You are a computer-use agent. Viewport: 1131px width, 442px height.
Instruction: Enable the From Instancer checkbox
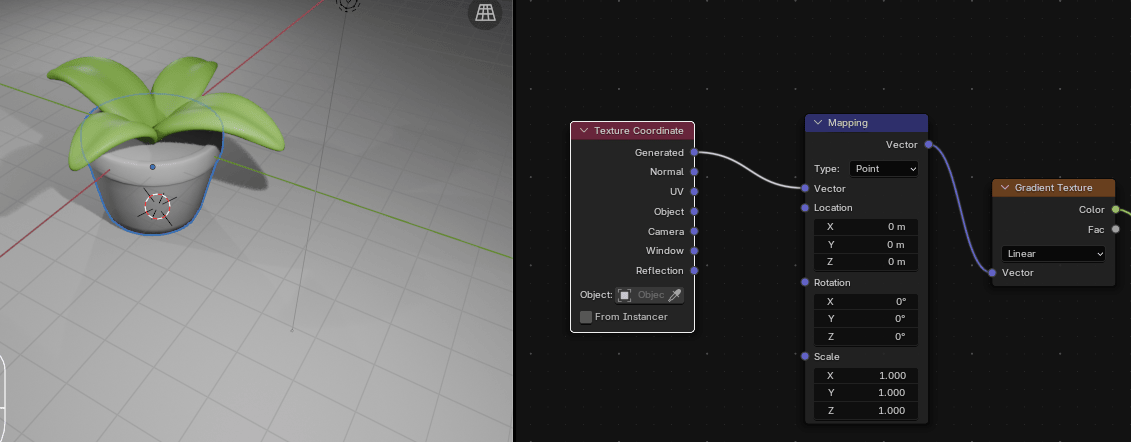pos(586,317)
